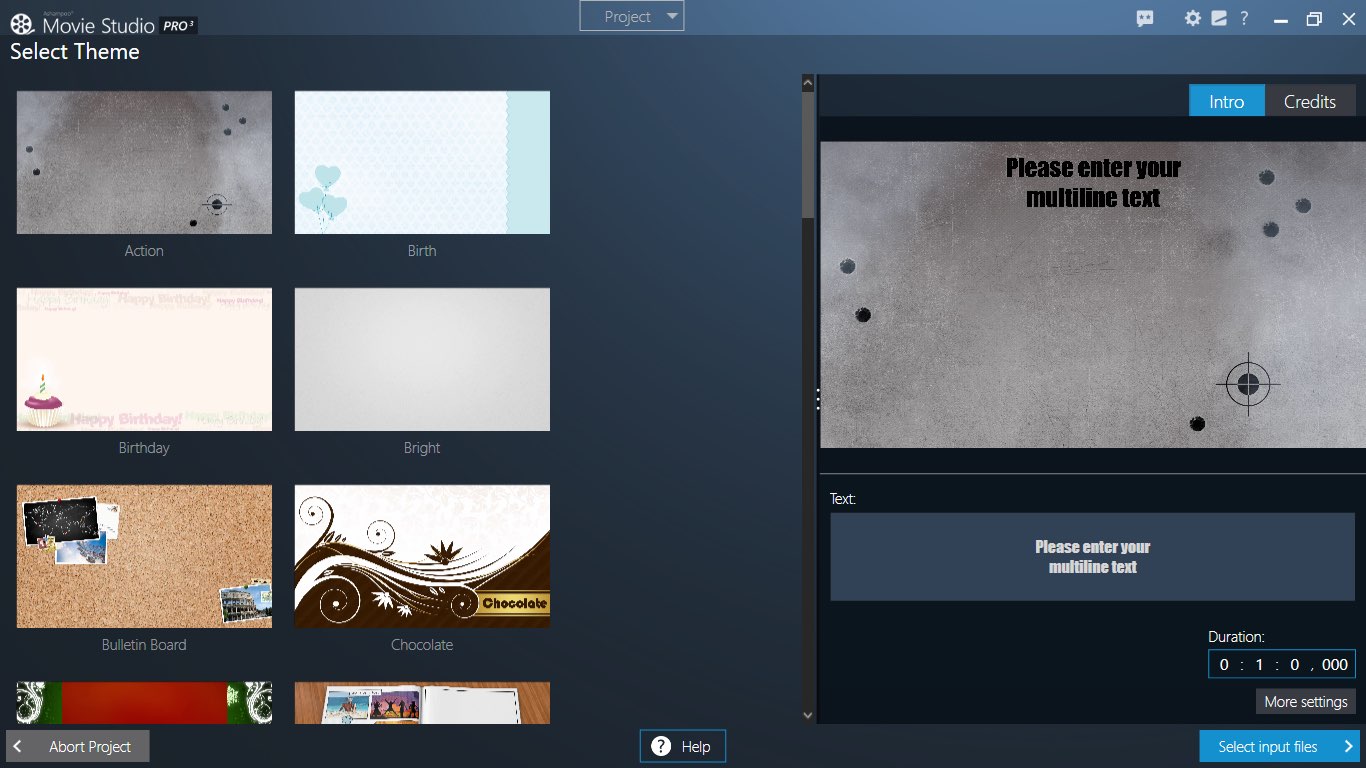Select the Birth theme thumbnail
Image resolution: width=1366 pixels, height=768 pixels.
[x=422, y=163]
